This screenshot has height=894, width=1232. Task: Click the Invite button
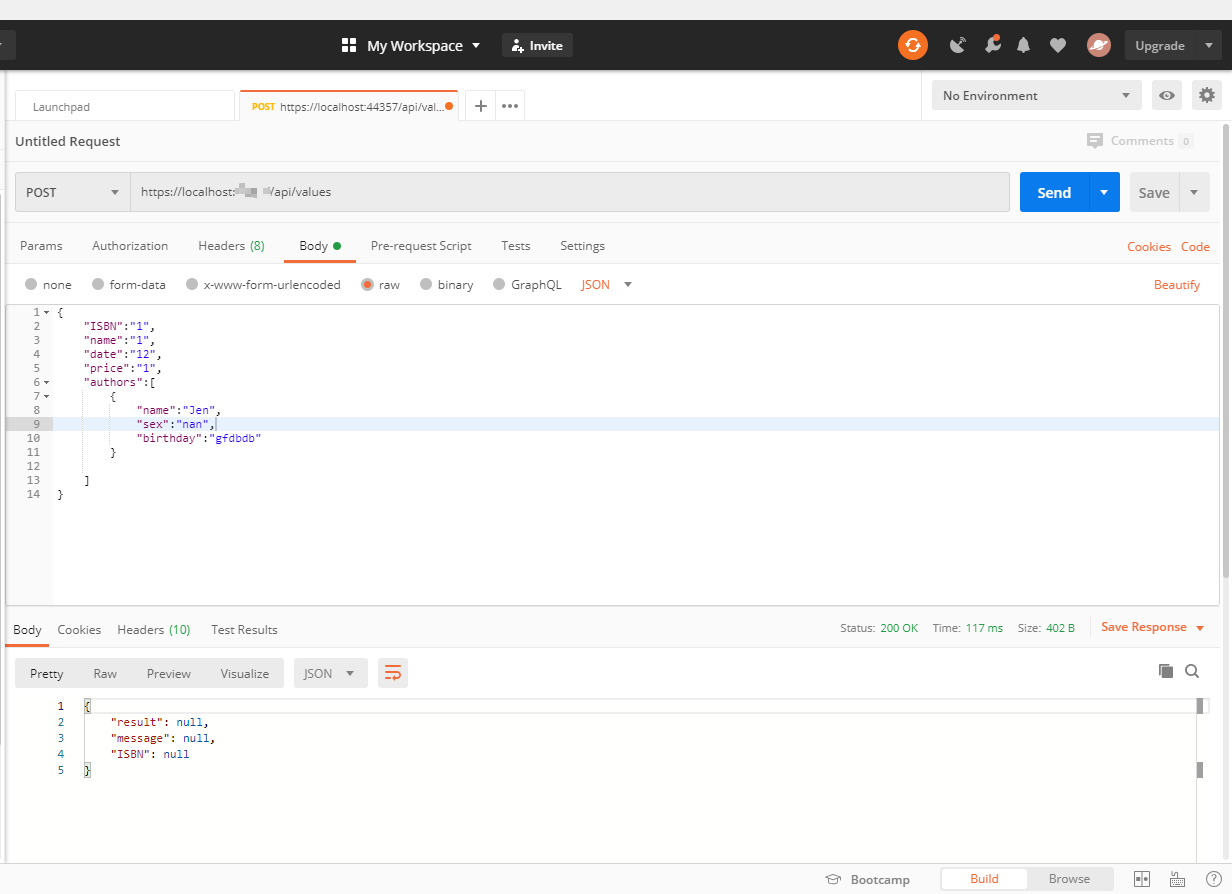[x=537, y=45]
